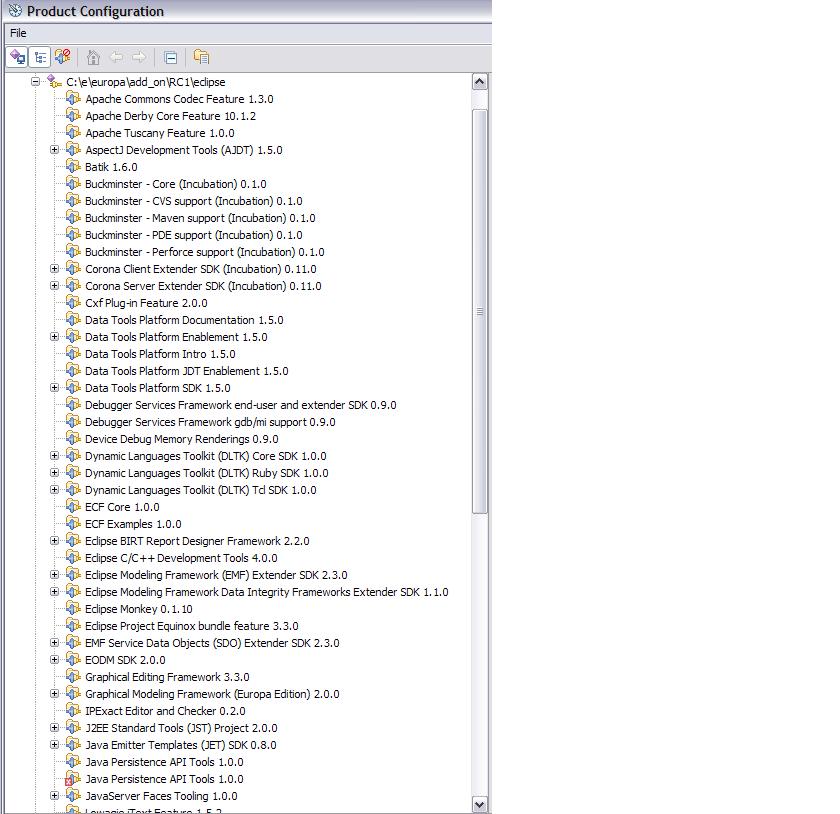Click the vertical scrollbar thumb
This screenshot has height=814, width=840.
pyautogui.click(x=479, y=311)
